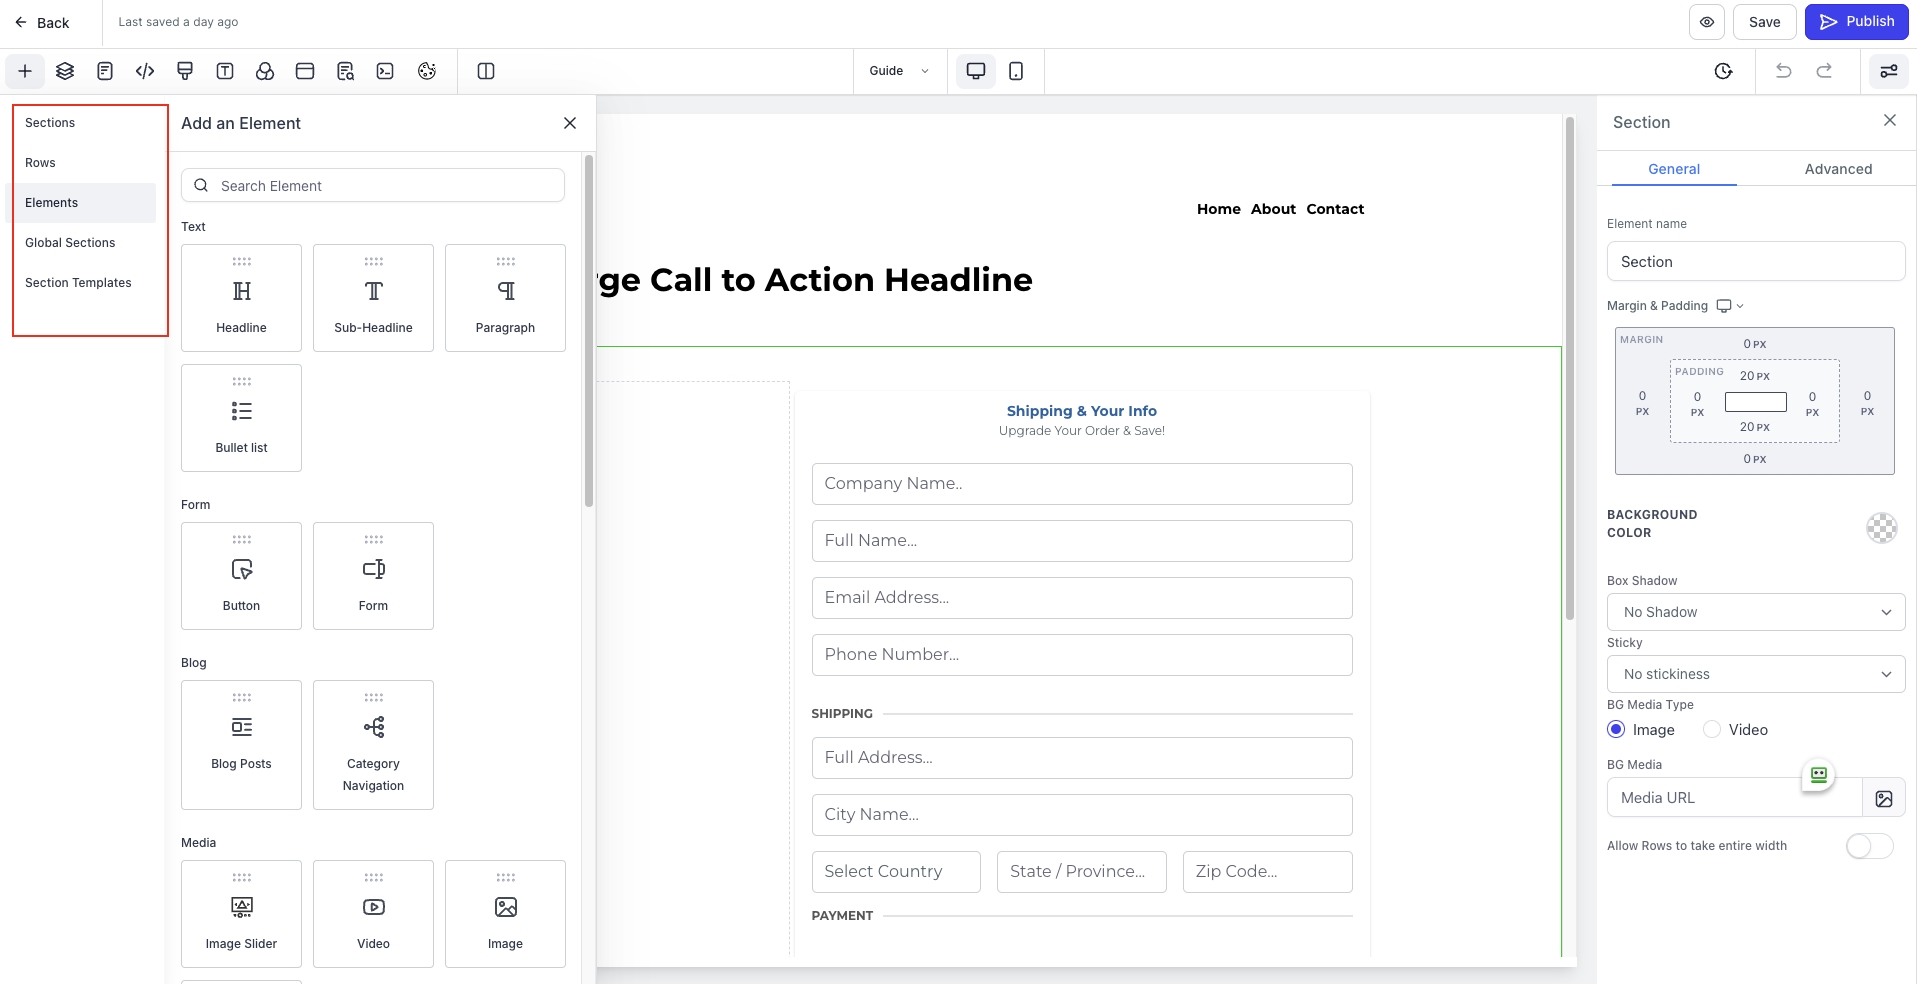This screenshot has width=1917, height=984.
Task: Open the Box Shadow dropdown
Action: [x=1755, y=612]
